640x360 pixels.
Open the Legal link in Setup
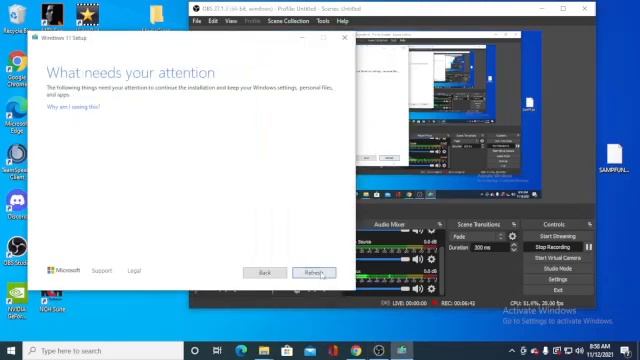pyautogui.click(x=134, y=271)
